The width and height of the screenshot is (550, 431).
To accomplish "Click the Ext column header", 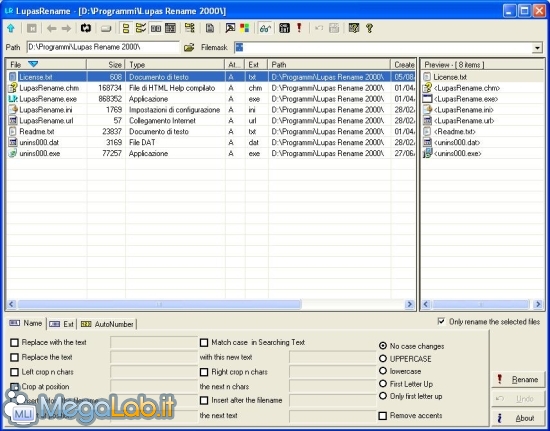I will [256, 65].
